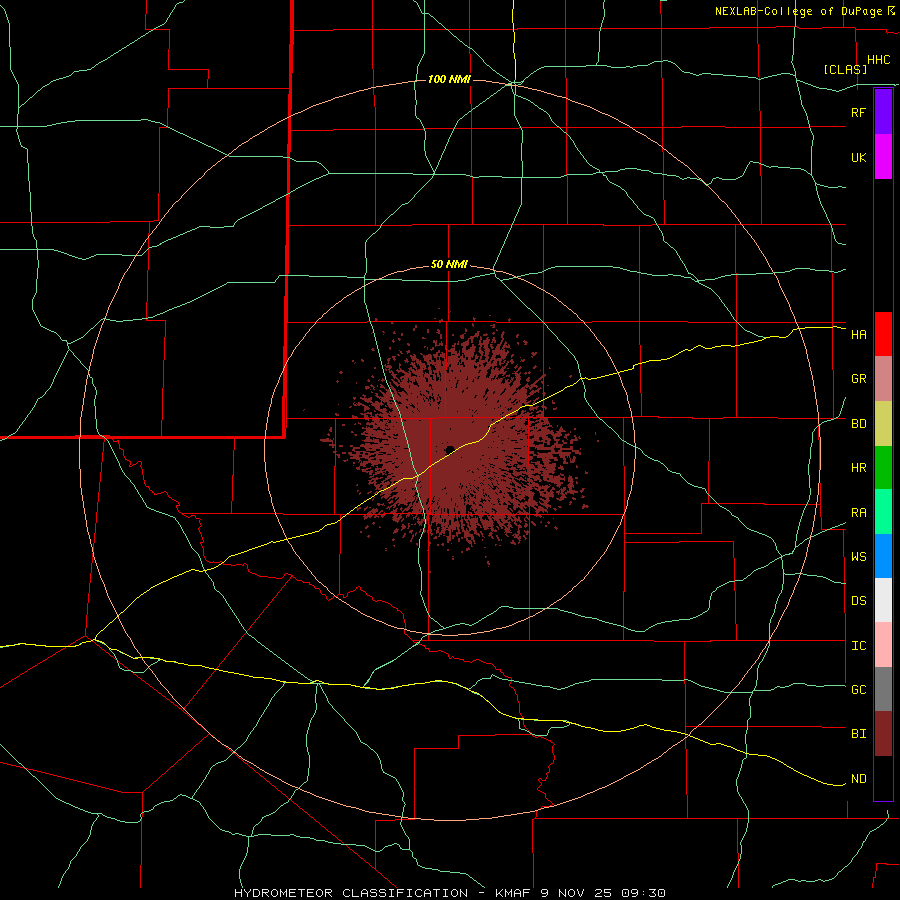Click the ND legend label
Viewport: 900px width, 900px height.
858,779
